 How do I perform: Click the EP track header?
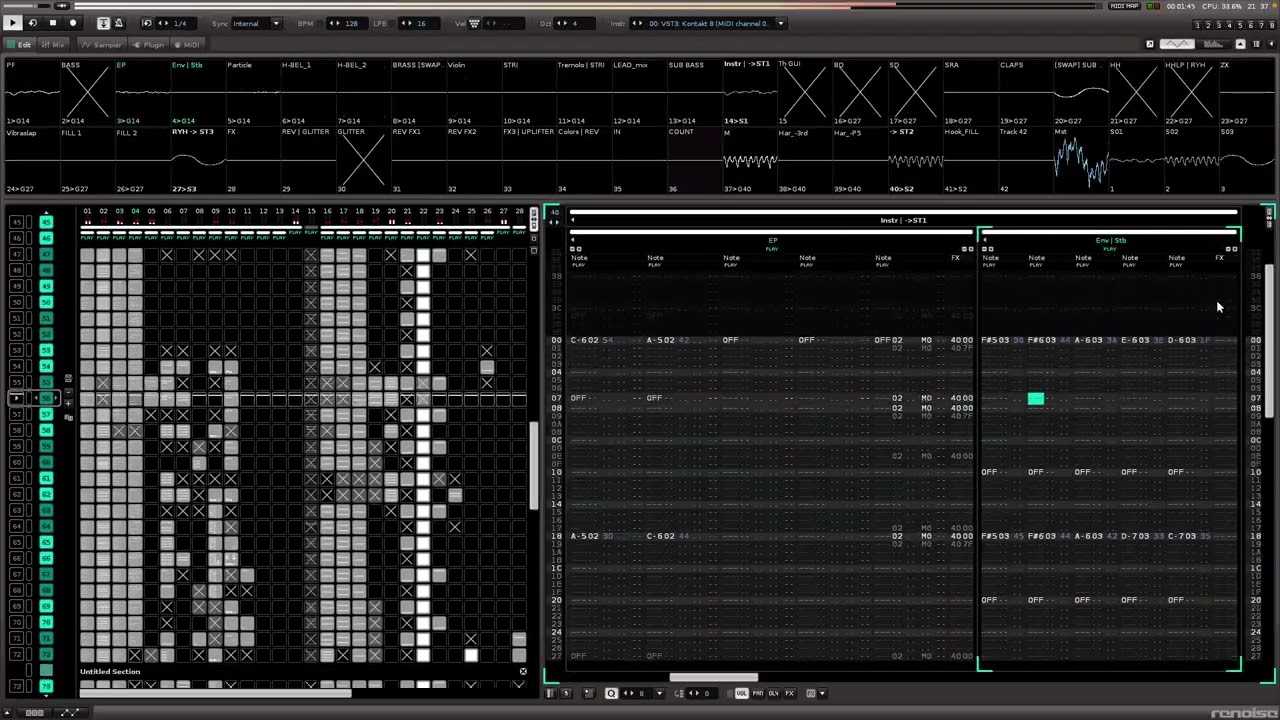tap(773, 240)
